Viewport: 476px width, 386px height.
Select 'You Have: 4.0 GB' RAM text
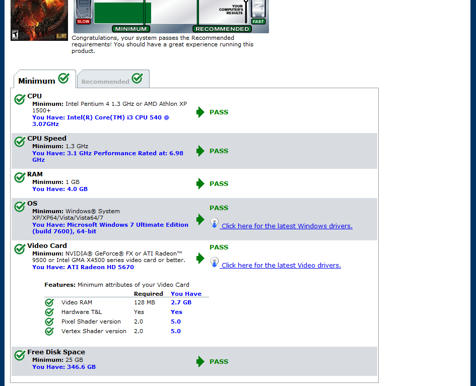pos(60,189)
